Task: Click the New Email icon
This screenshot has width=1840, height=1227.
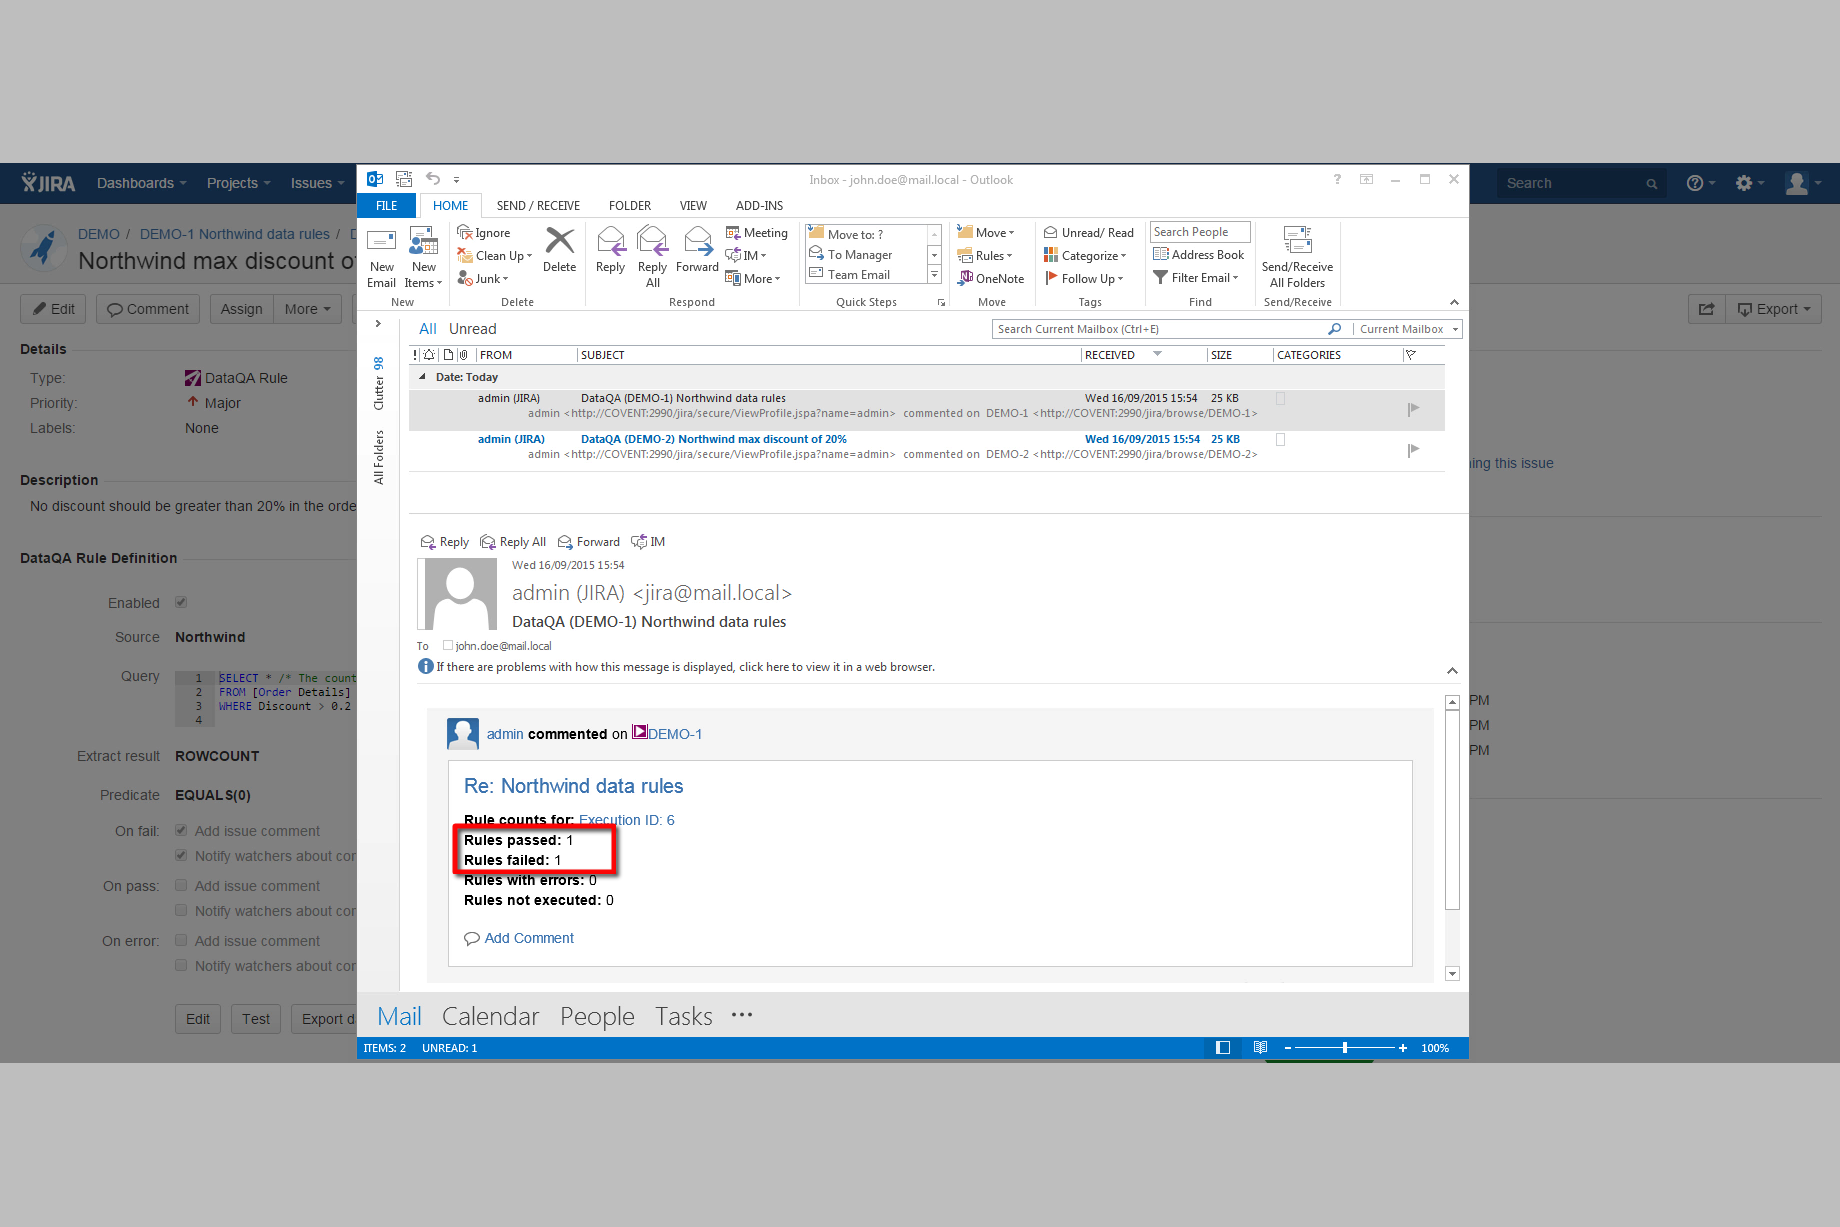Action: point(382,241)
